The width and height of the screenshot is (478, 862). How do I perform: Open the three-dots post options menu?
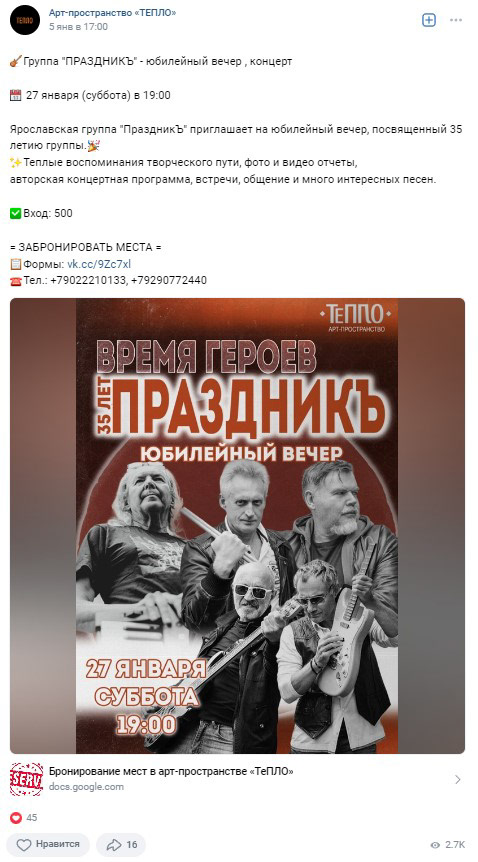(456, 20)
